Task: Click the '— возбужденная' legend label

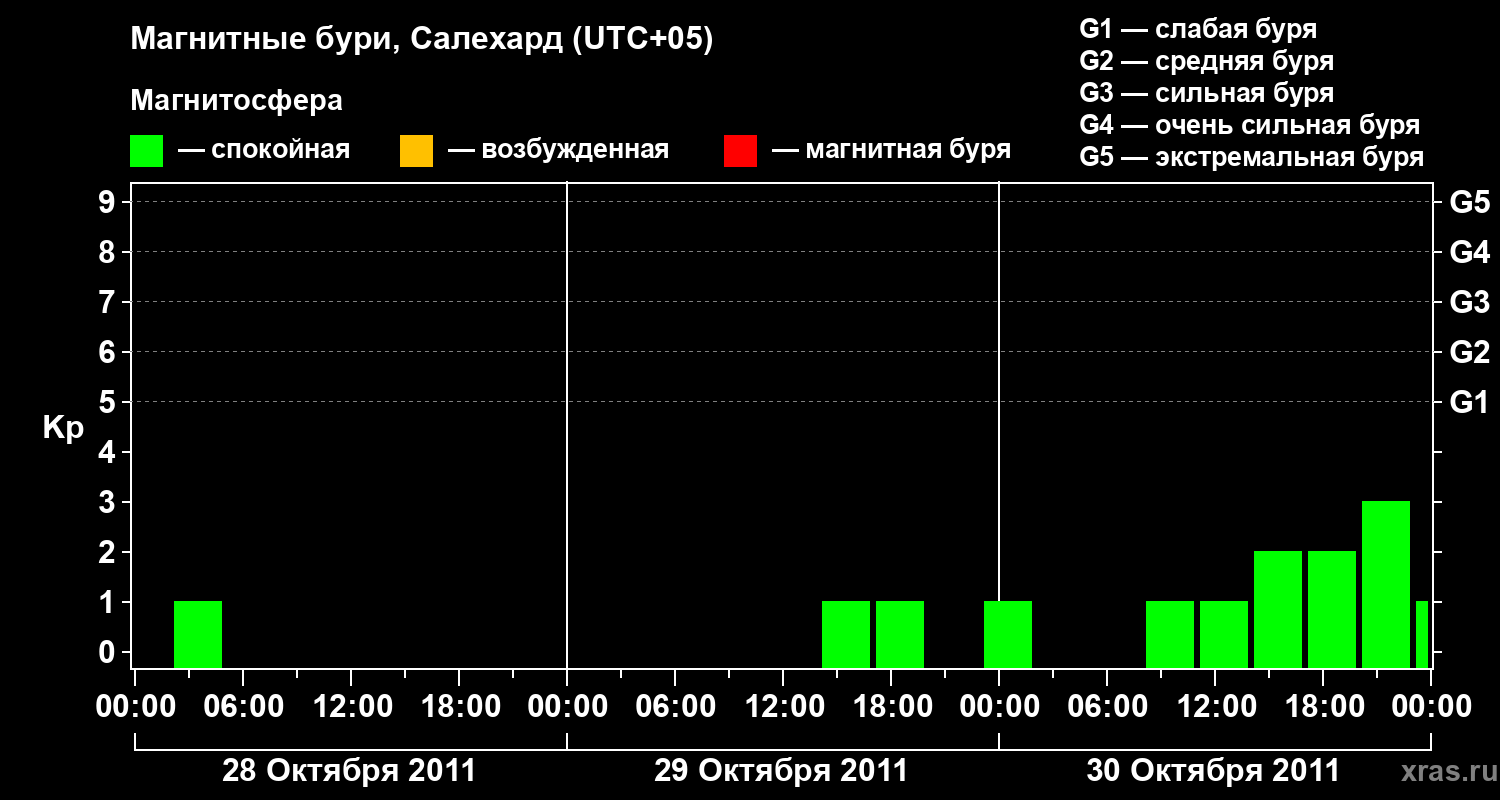Action: [x=558, y=150]
